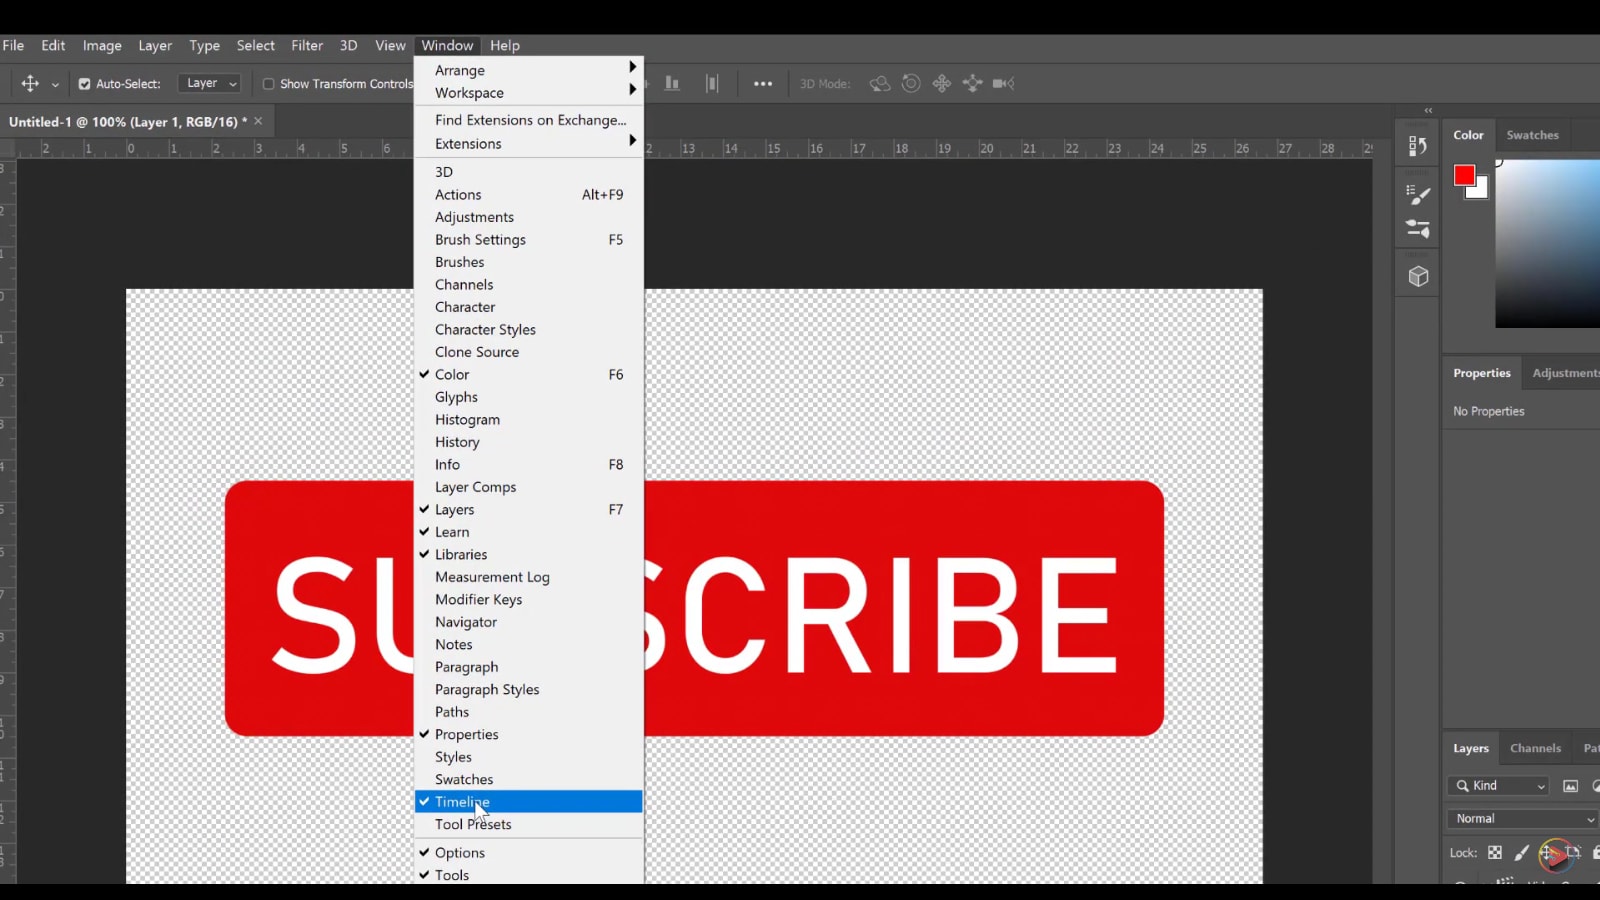Screen dimensions: 1600x900
Task: Choose Histogram in Window menu
Action: click(x=528, y=420)
